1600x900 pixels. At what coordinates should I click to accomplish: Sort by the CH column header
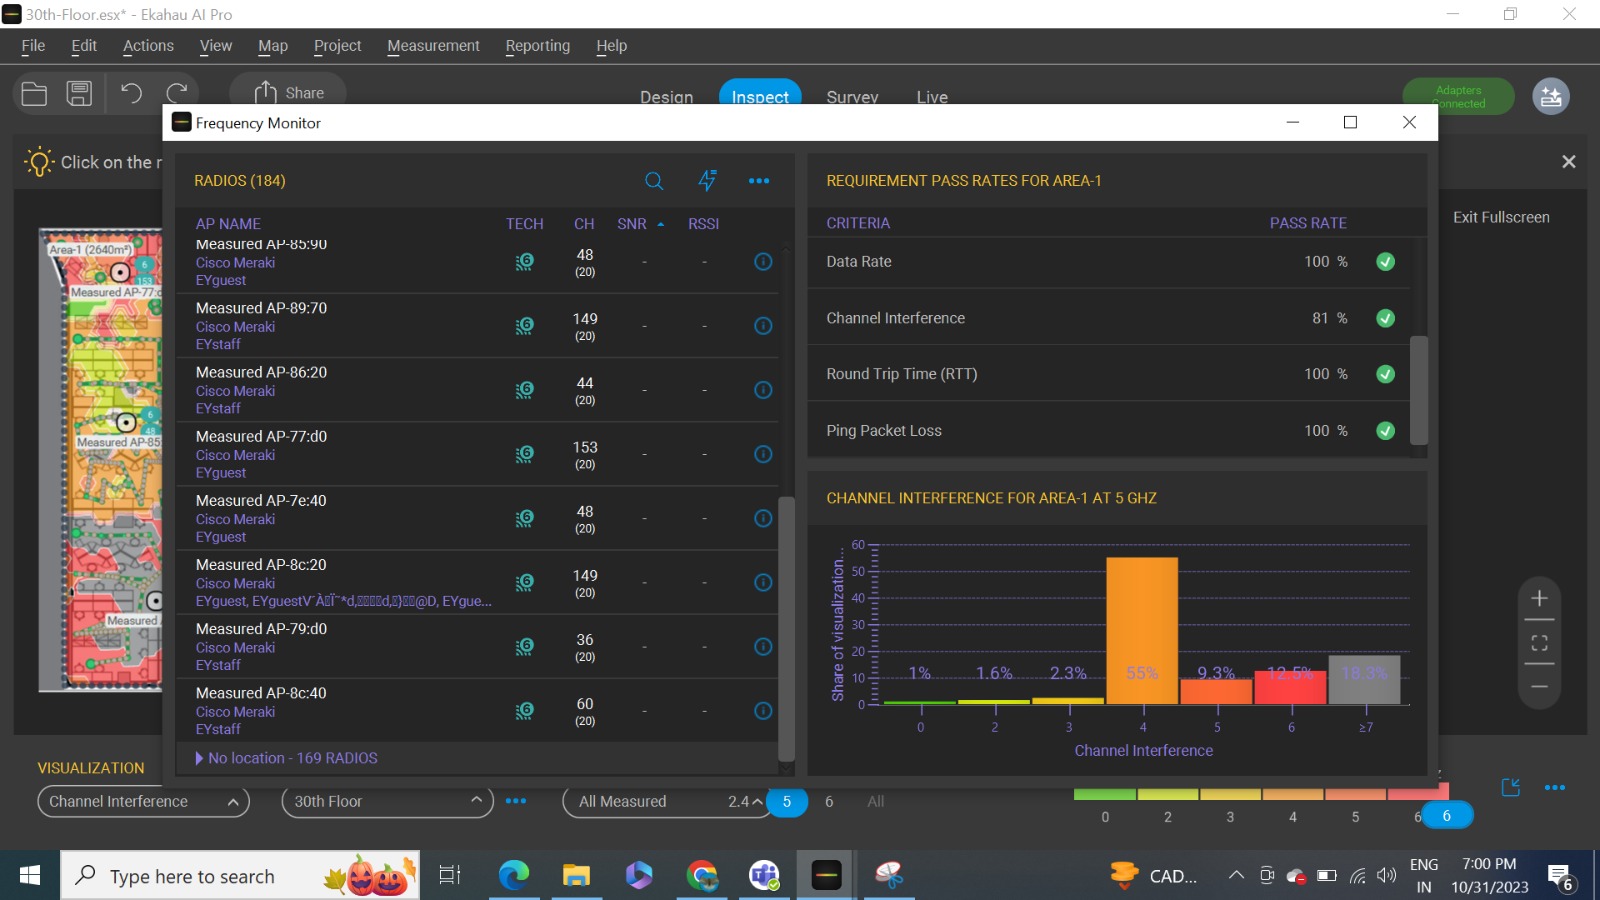[584, 224]
